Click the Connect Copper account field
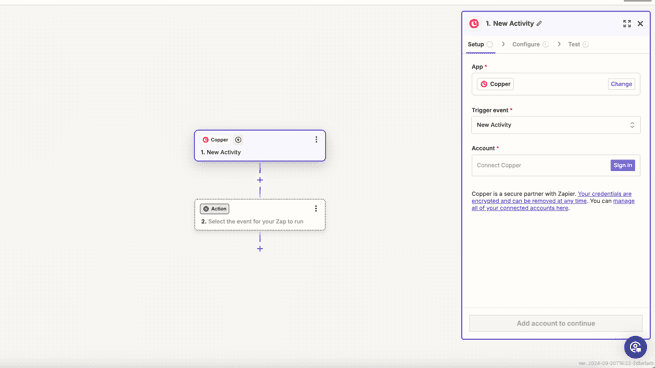655x368 pixels. coord(556,165)
